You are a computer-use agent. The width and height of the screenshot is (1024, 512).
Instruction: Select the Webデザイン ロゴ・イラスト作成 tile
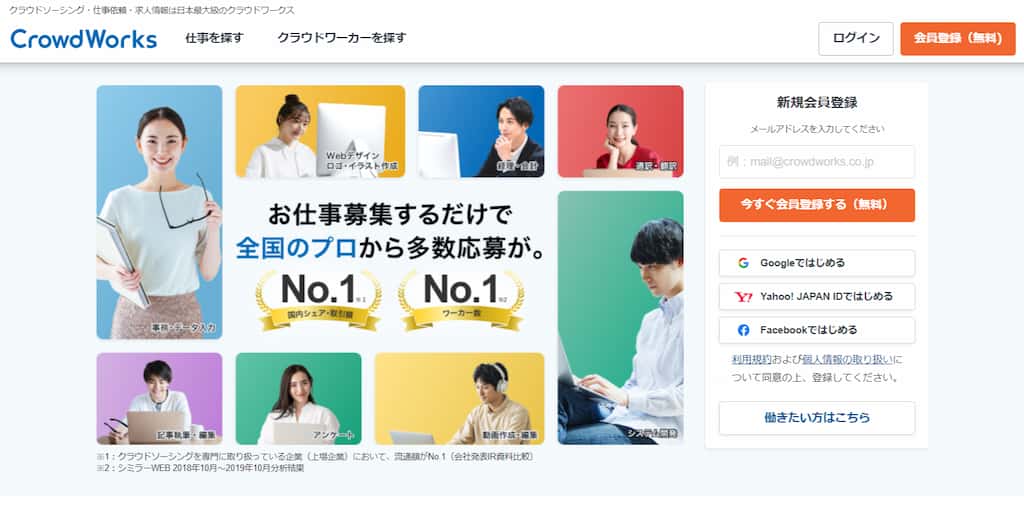coord(320,131)
